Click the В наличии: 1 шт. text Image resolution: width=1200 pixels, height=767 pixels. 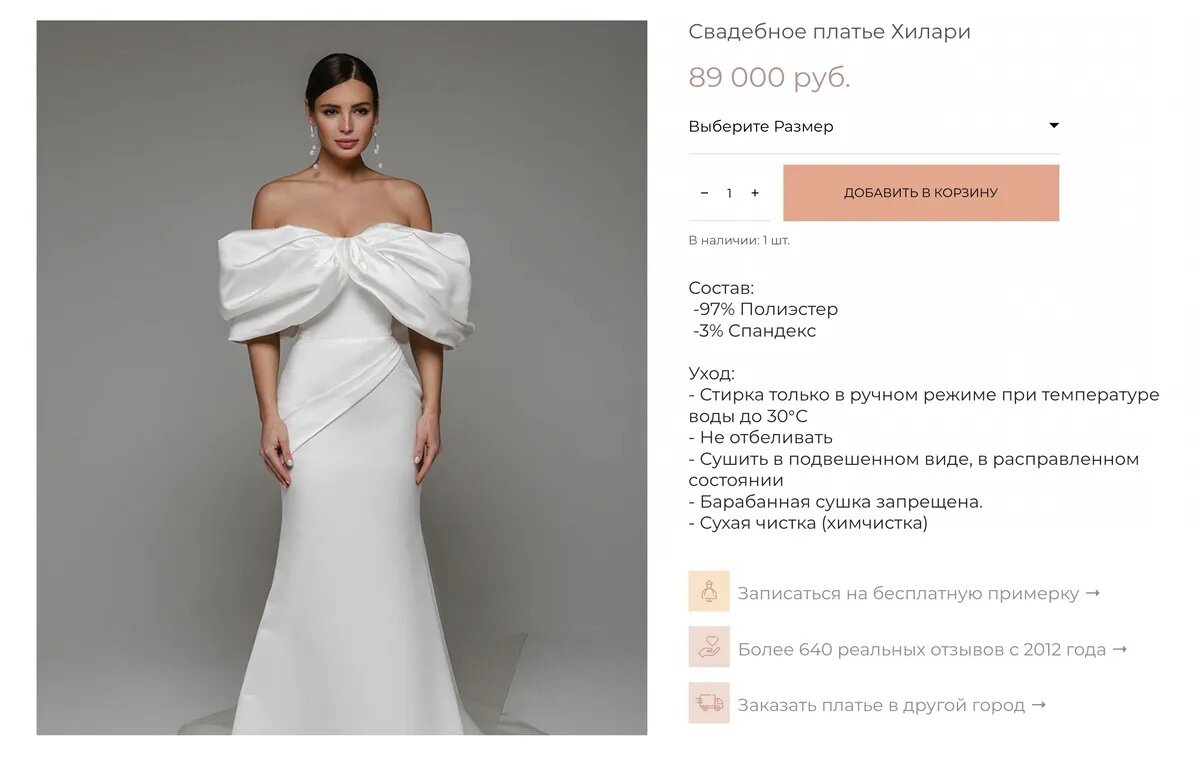pyautogui.click(x=739, y=240)
